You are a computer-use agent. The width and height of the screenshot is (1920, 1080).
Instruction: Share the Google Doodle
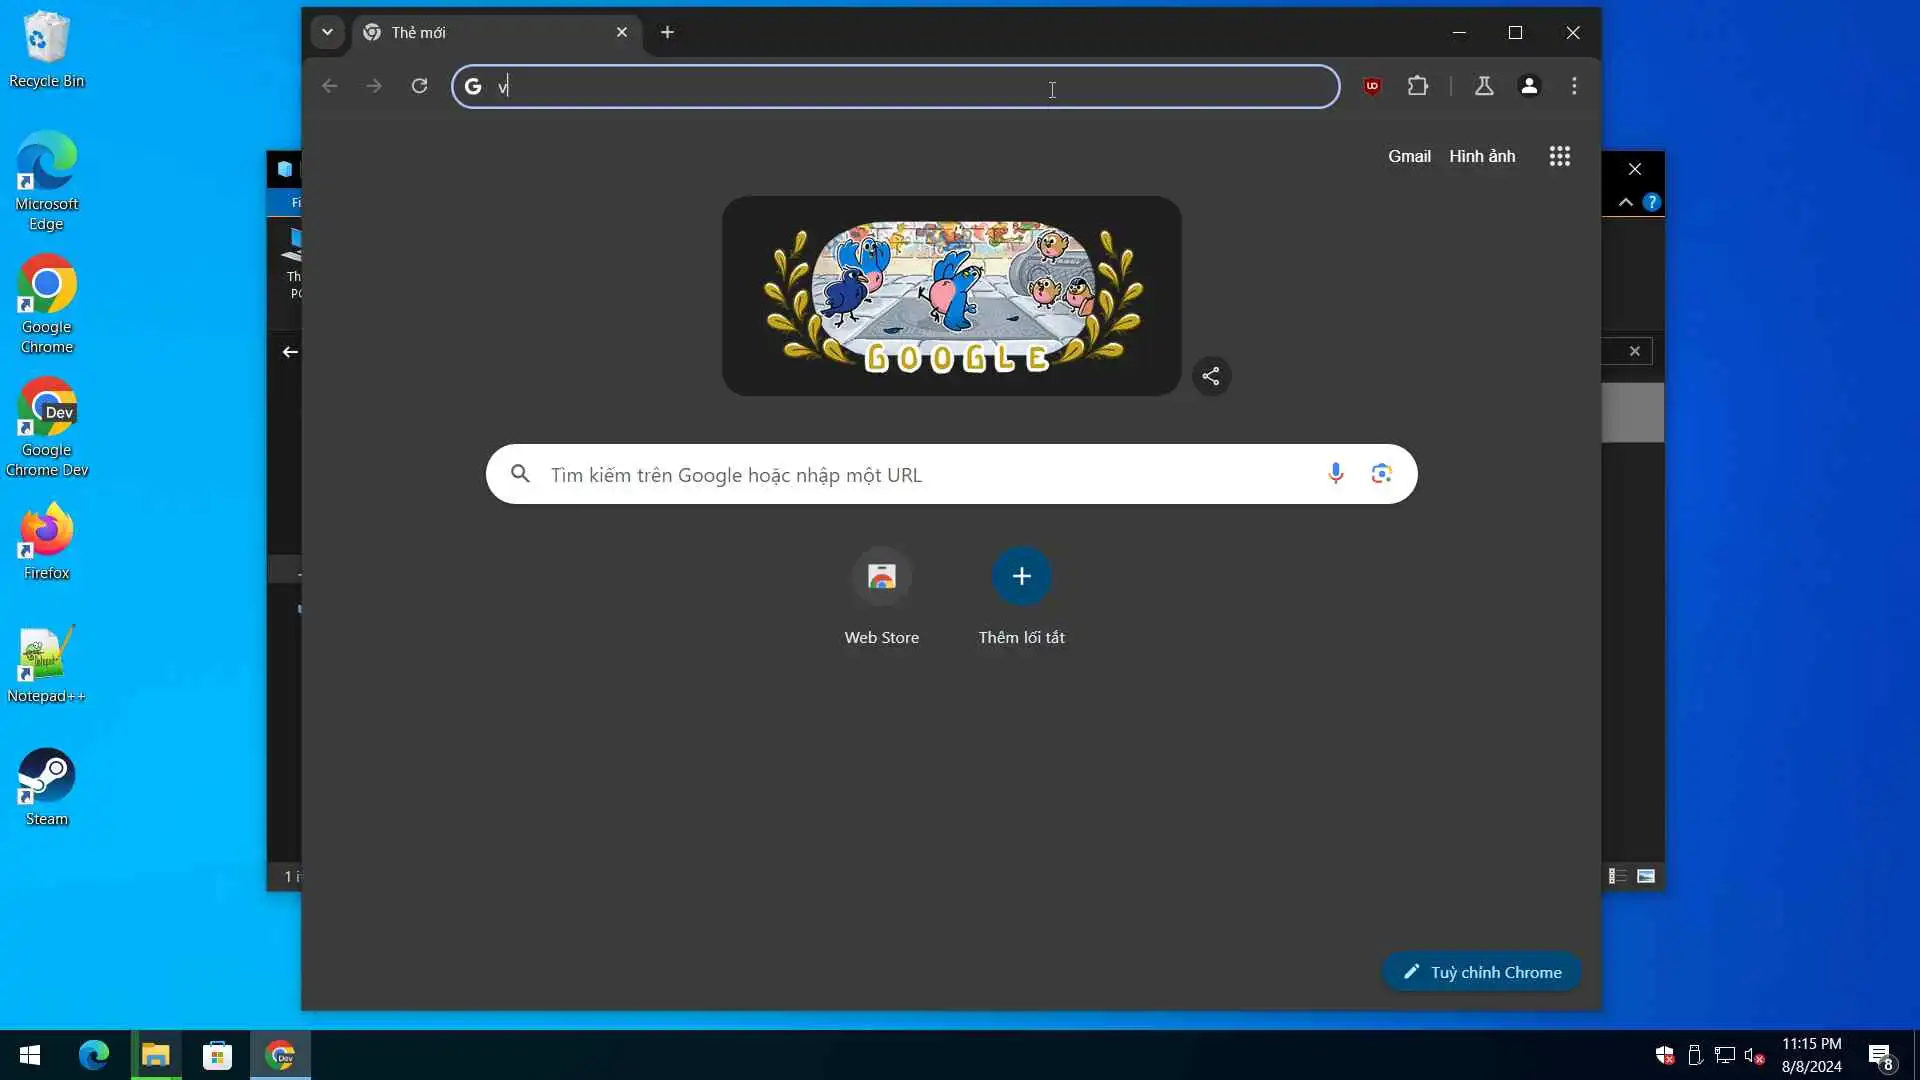[x=1211, y=377]
